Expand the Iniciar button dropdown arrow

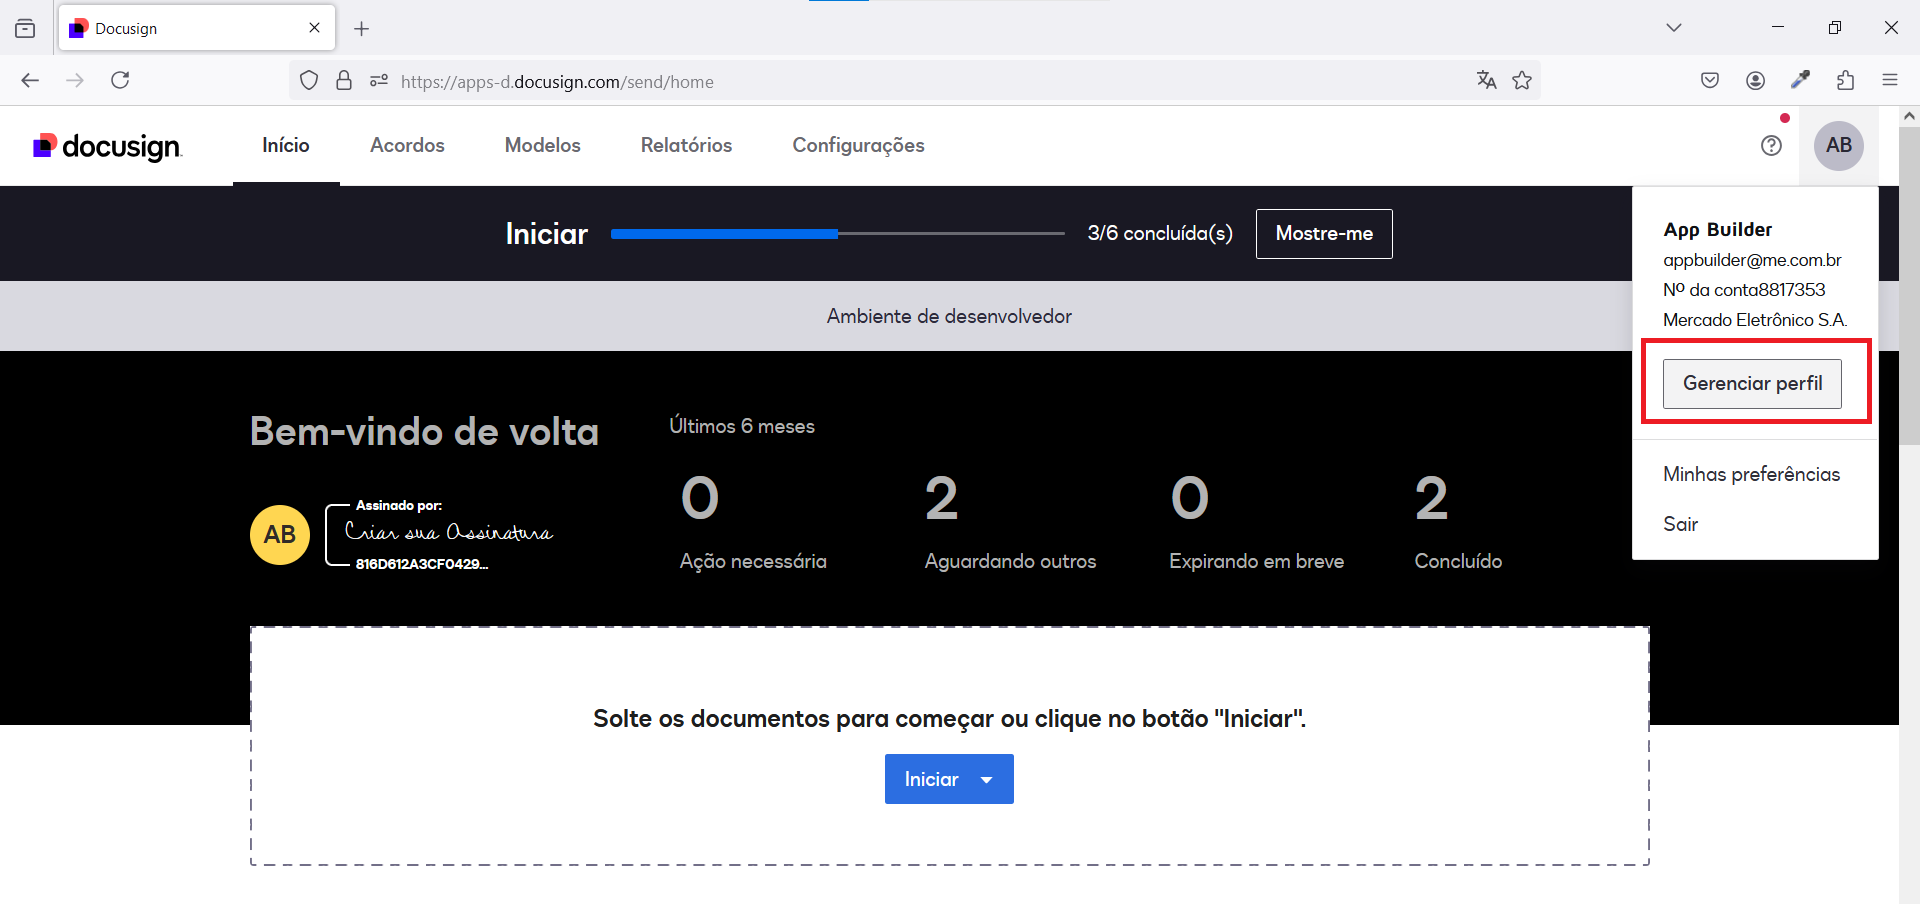(x=987, y=780)
